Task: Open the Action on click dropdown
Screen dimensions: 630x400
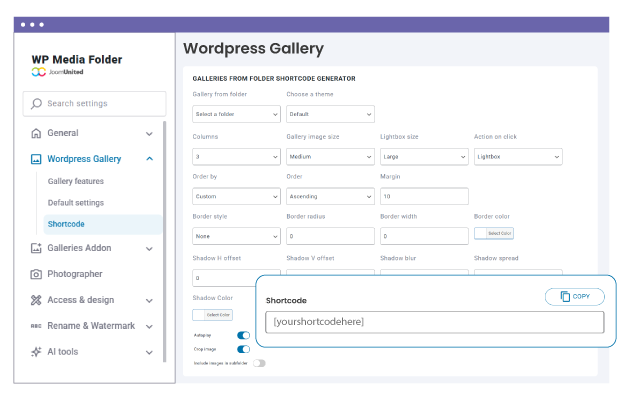Action: [518, 157]
